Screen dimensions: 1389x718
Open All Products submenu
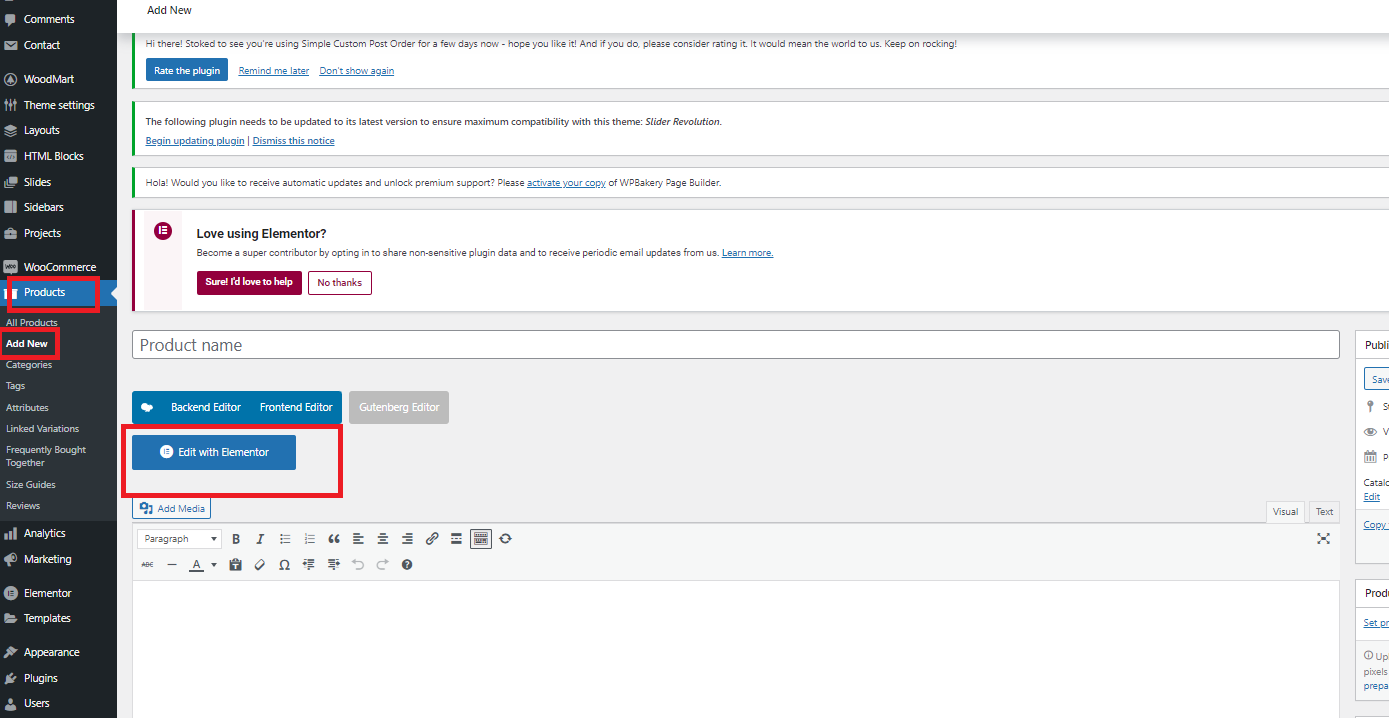click(x=32, y=323)
